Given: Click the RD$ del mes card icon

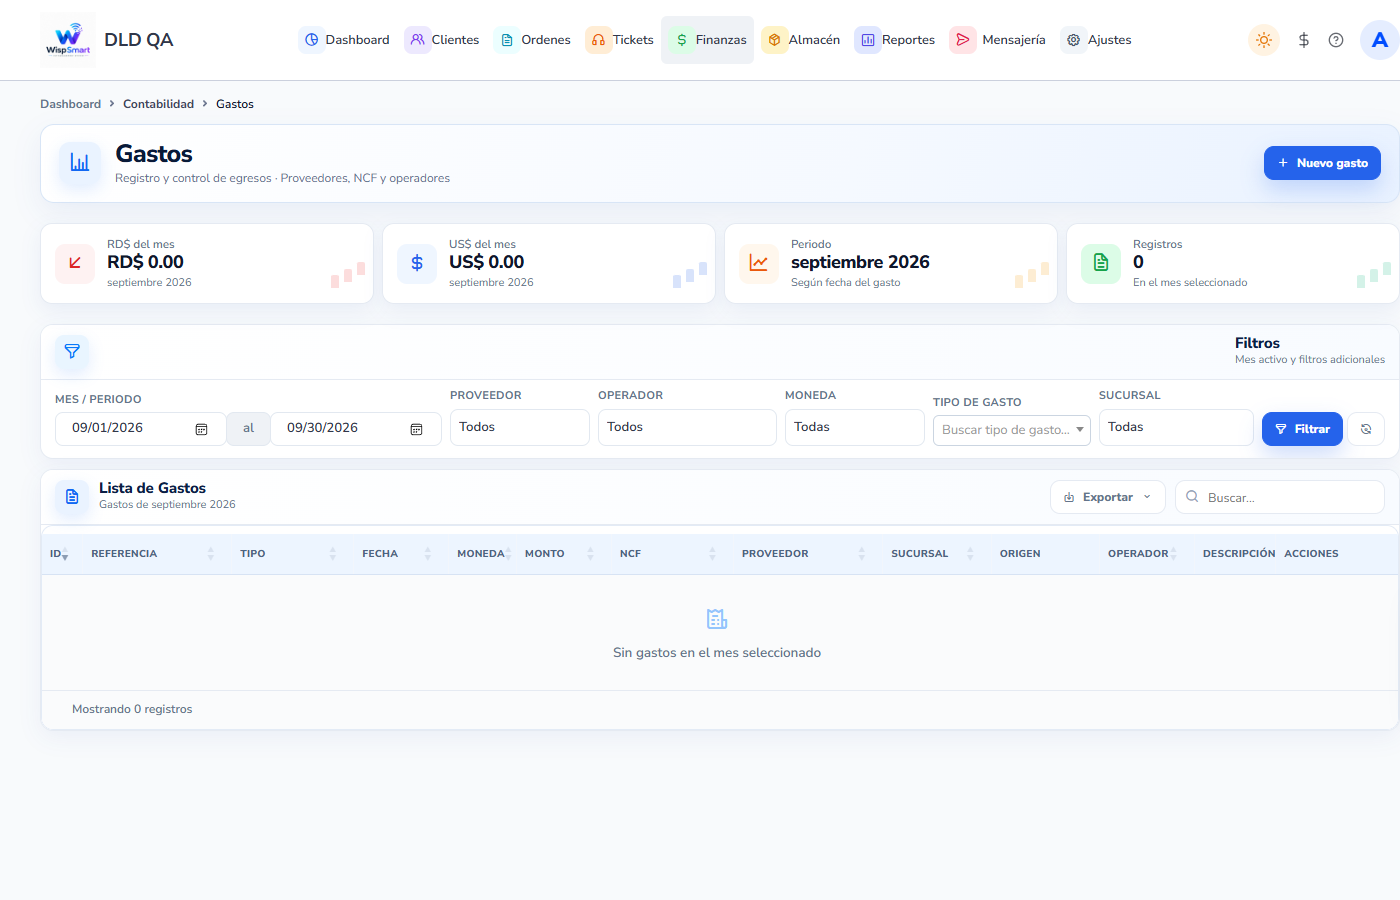Looking at the screenshot, I should click(x=75, y=263).
